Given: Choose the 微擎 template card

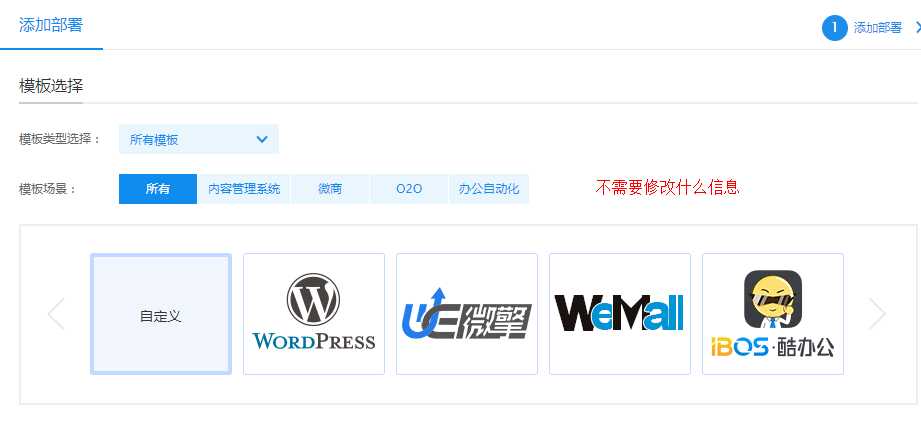Looking at the screenshot, I should coord(467,314).
